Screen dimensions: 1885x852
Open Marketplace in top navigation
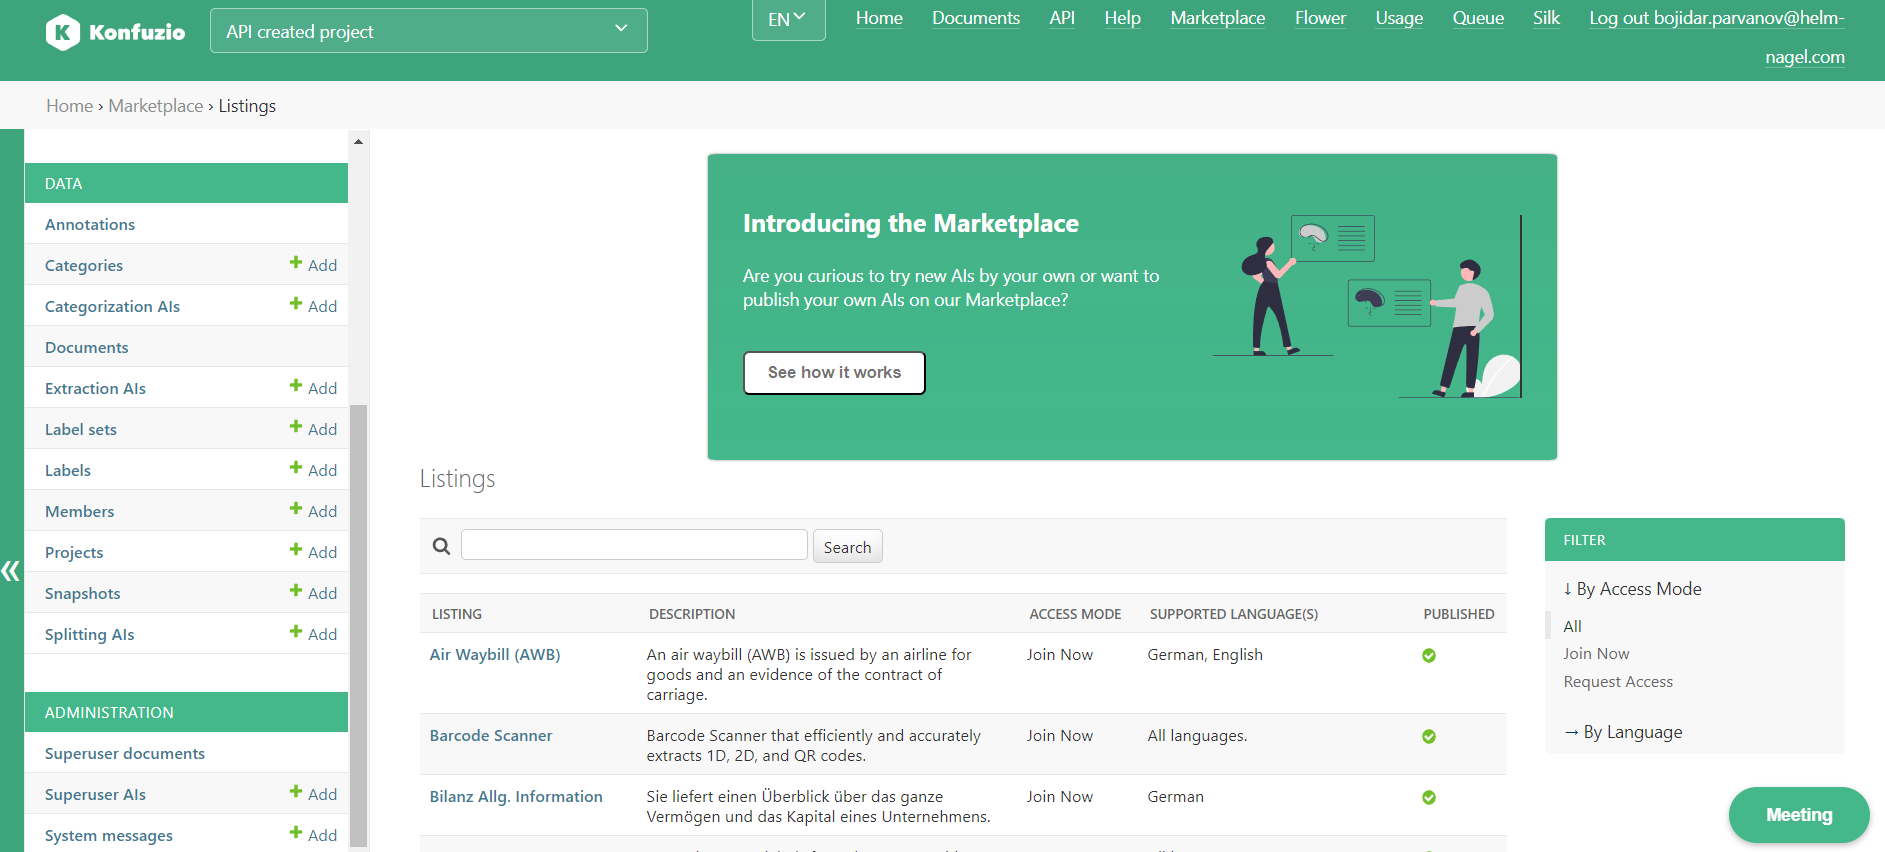tap(1217, 18)
